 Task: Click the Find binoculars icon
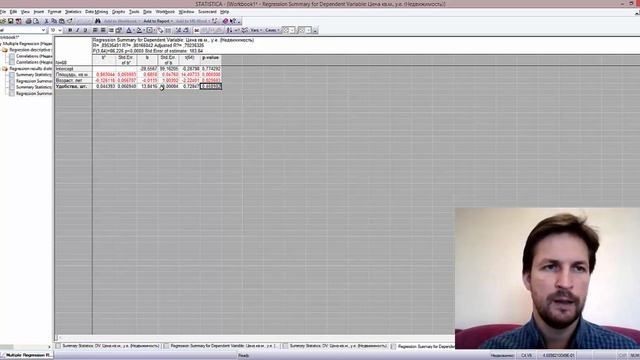point(98,21)
